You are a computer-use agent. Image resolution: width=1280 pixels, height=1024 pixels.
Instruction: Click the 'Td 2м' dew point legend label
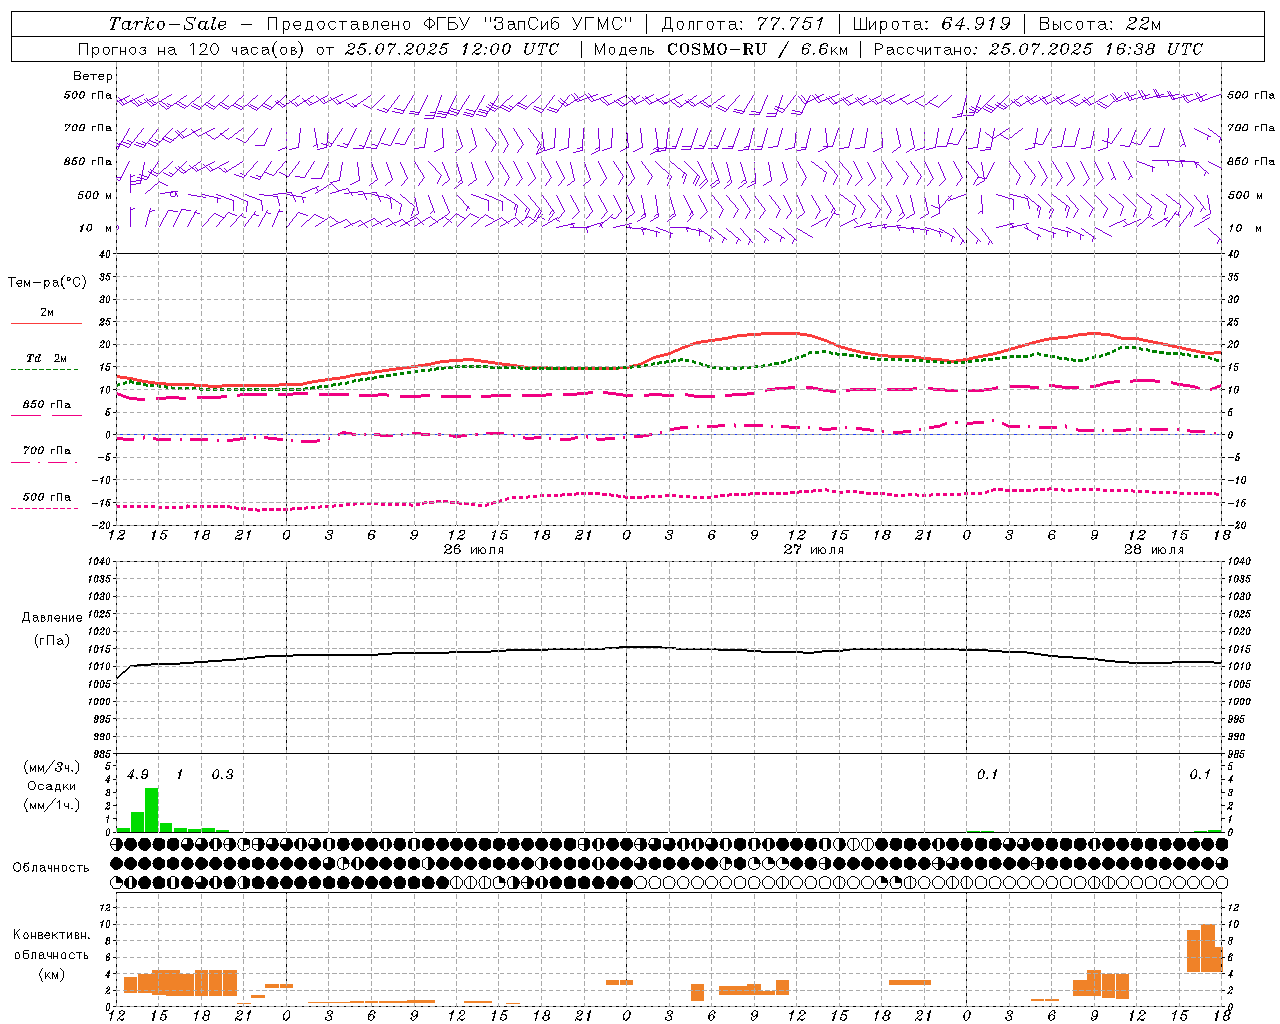pos(47,358)
